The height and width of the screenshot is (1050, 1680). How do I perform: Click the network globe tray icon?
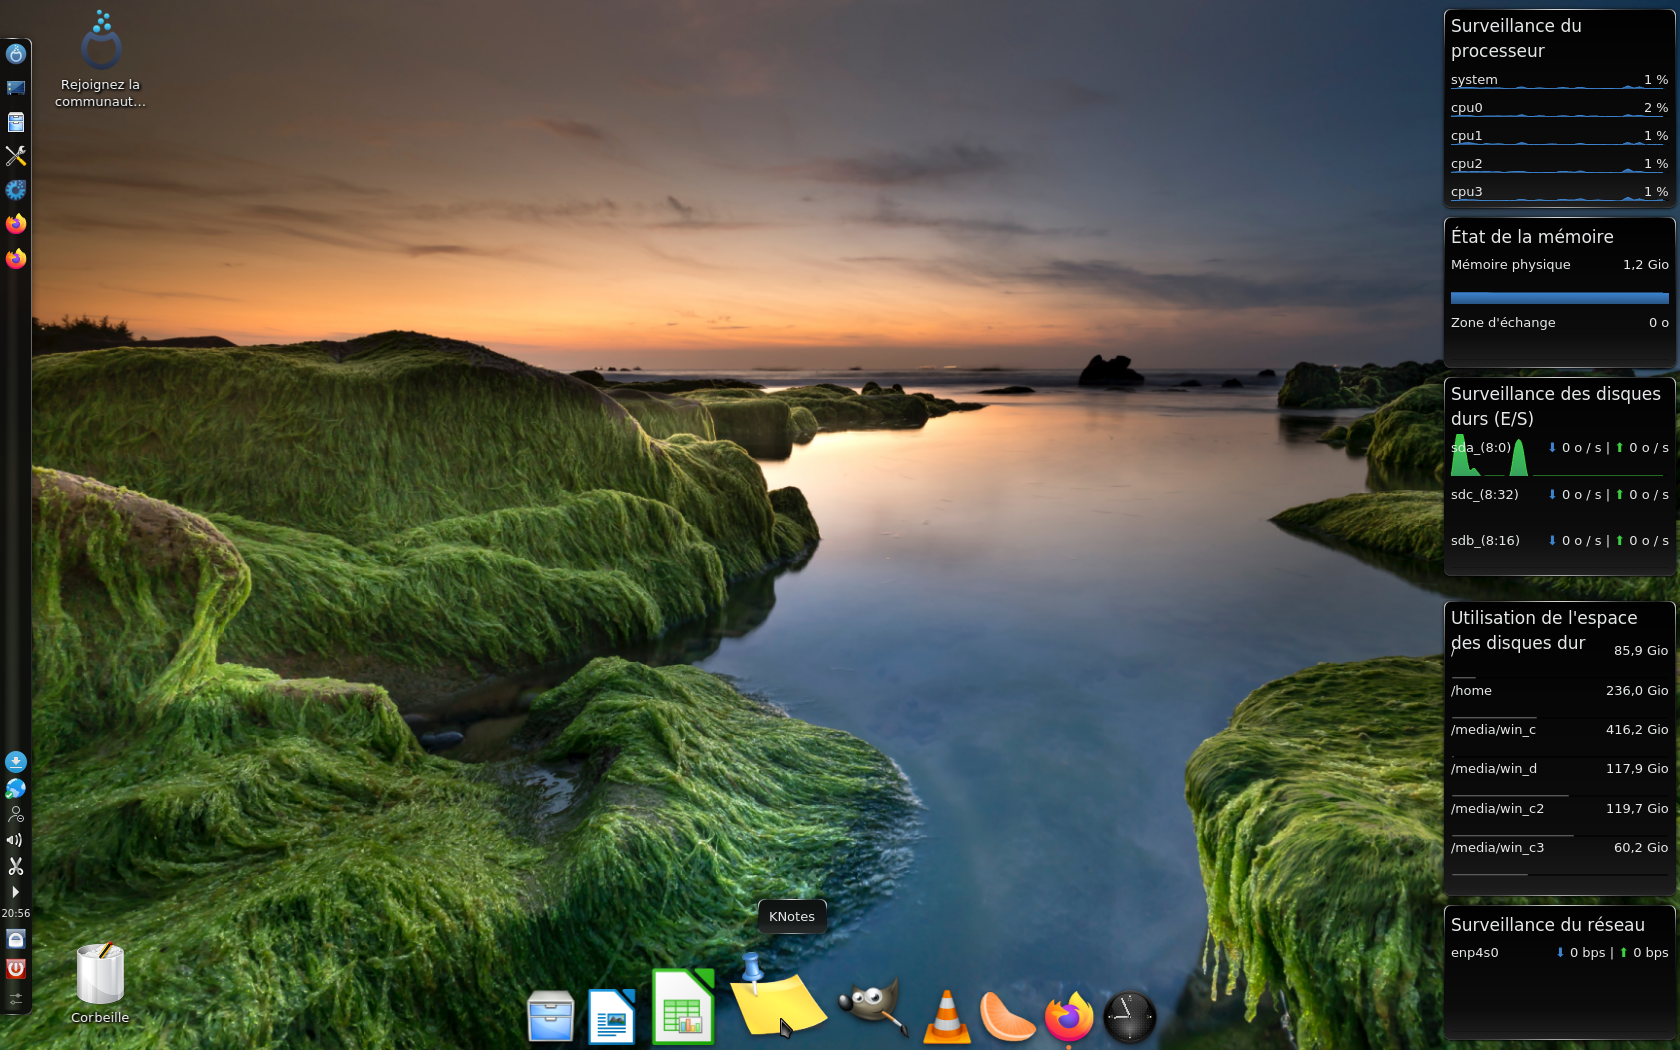pos(16,788)
